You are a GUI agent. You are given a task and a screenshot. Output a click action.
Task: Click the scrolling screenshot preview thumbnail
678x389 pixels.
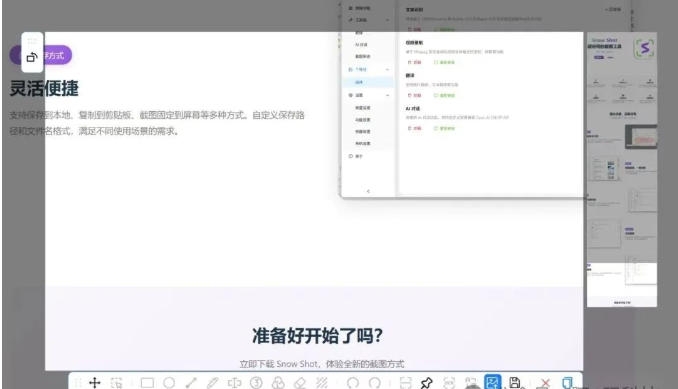pyautogui.click(x=622, y=169)
